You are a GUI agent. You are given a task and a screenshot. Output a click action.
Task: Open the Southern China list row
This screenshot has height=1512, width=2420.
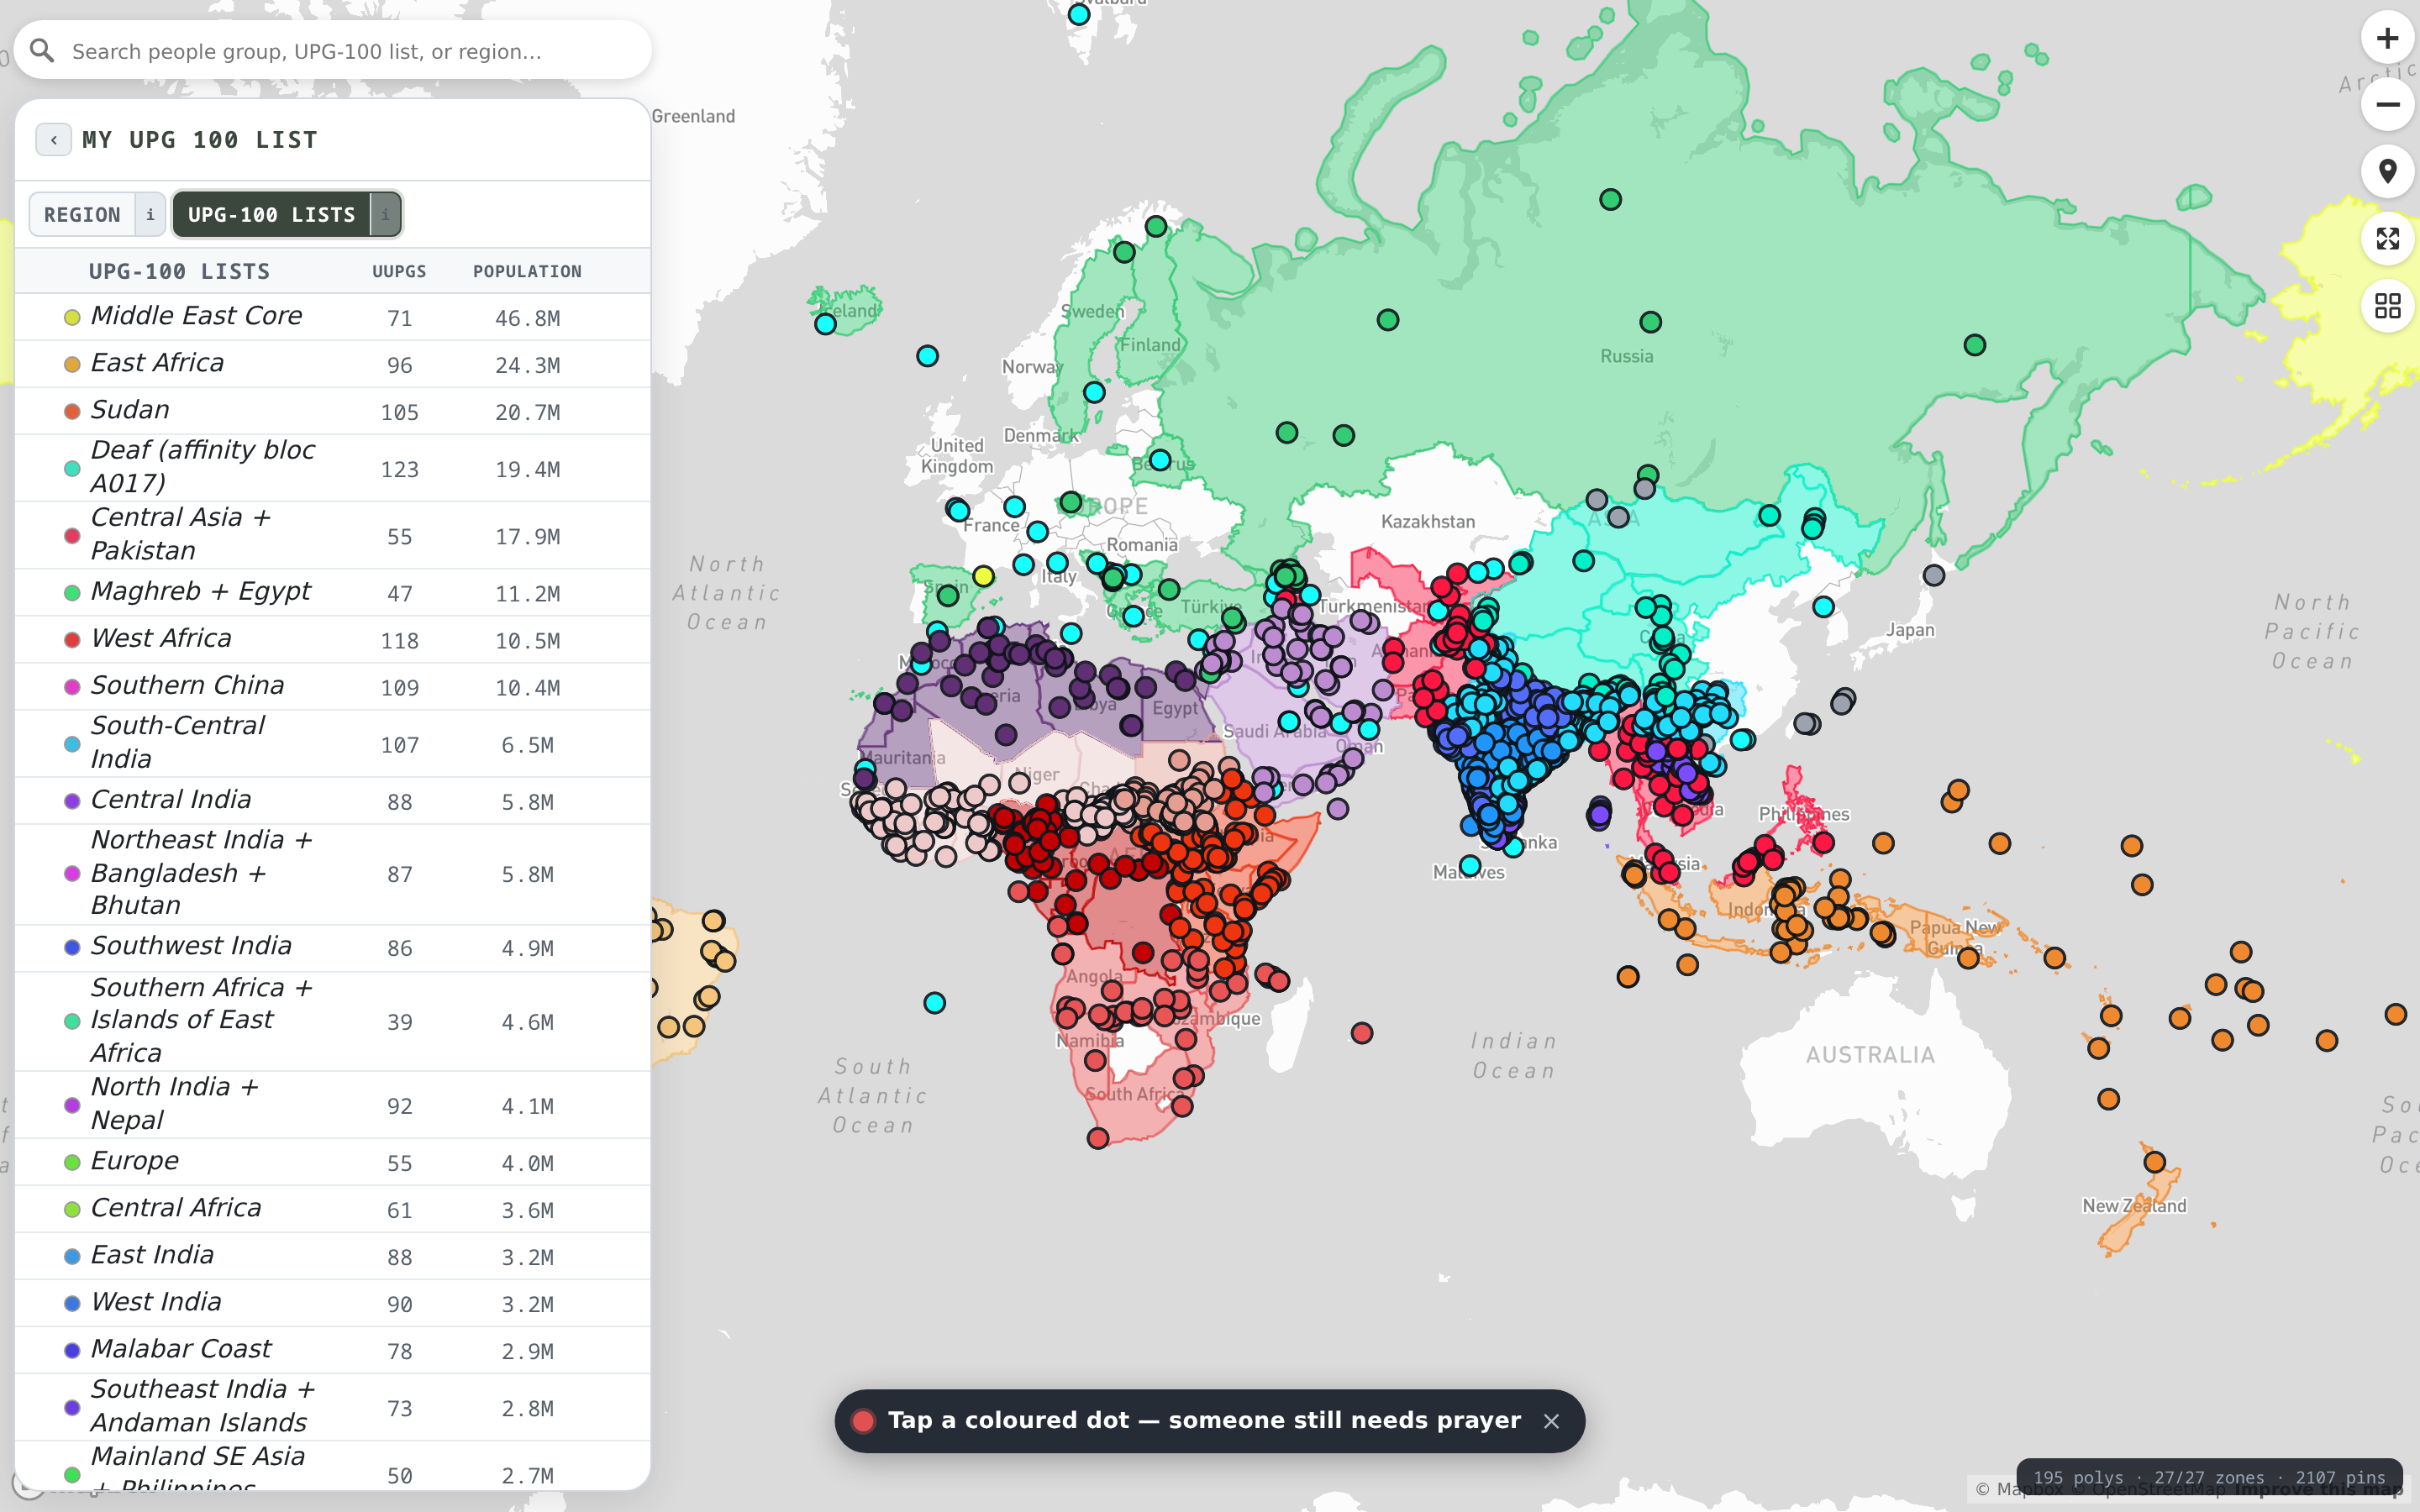[x=333, y=687]
